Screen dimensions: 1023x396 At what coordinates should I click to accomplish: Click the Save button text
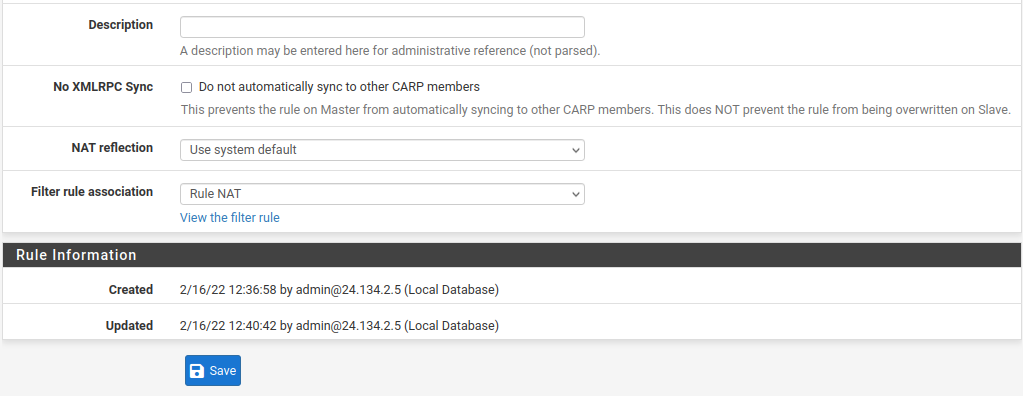point(222,371)
